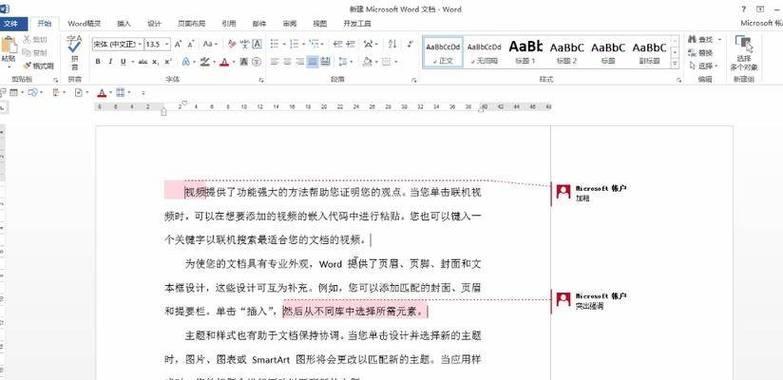Toggle Strikethrough (abc) formatting
The image size is (783, 380).
point(143,62)
